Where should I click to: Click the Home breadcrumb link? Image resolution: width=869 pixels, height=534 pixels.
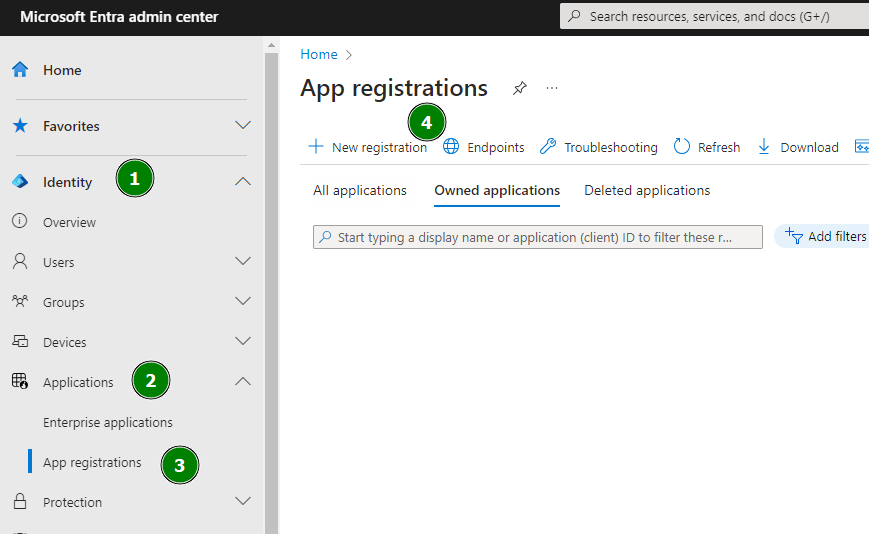(319, 54)
